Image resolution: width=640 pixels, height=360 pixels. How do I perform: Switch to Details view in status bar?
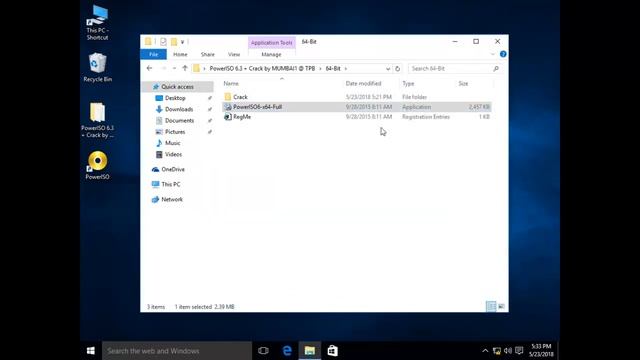(491, 307)
